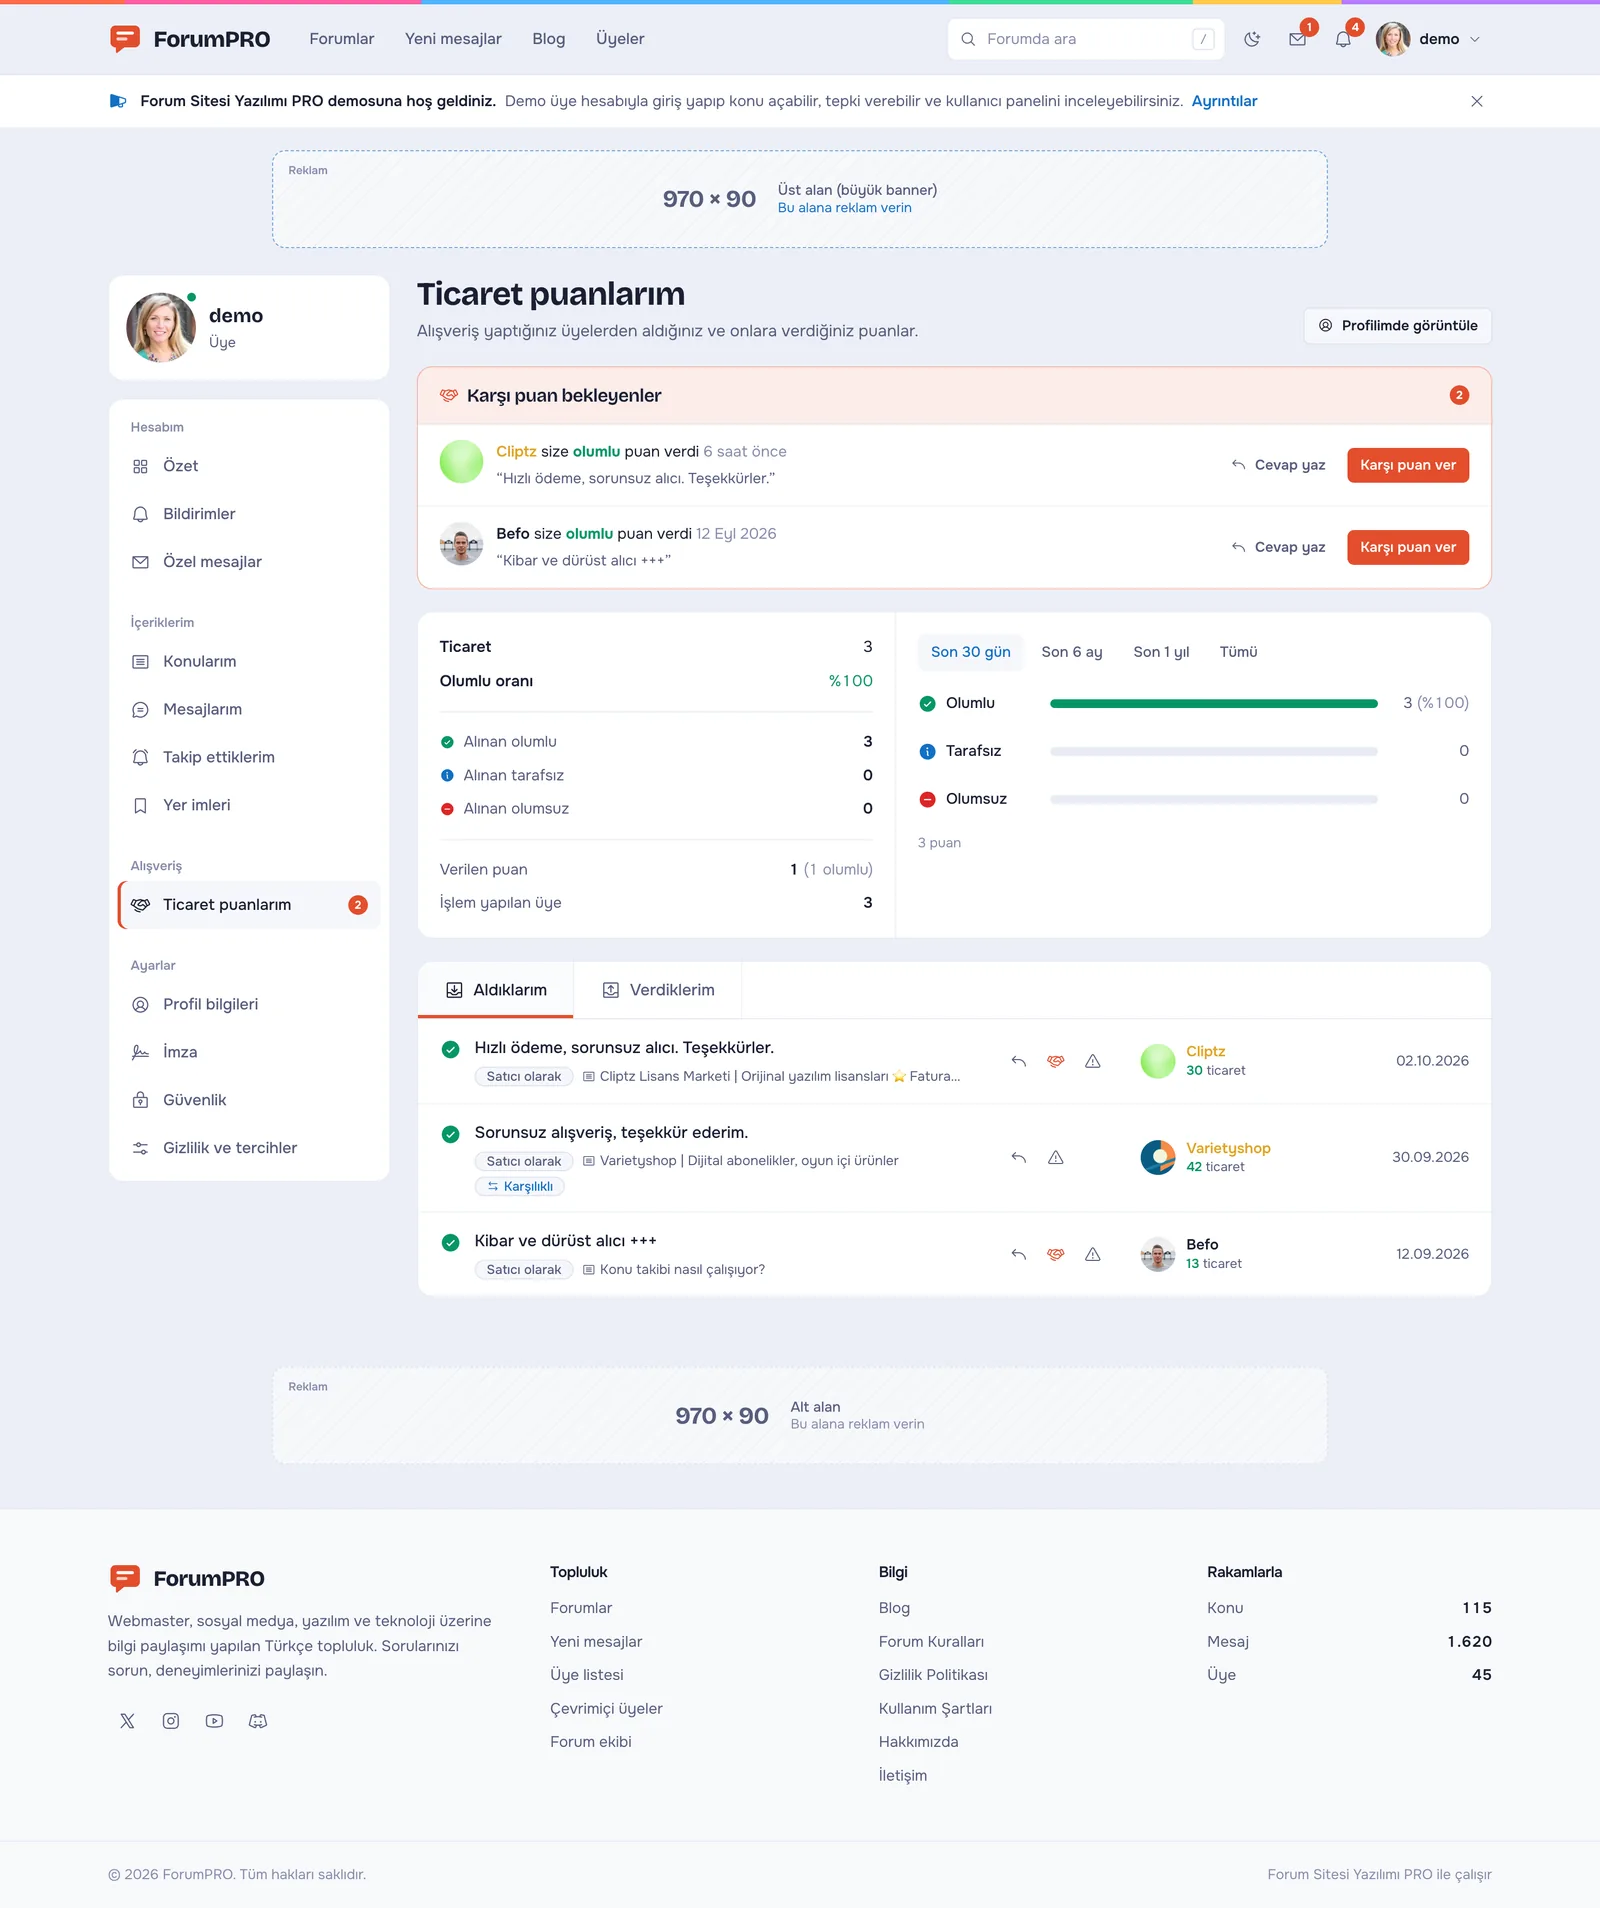Open Forumlar in top navigation
Image resolution: width=1600 pixels, height=1908 pixels.
pyautogui.click(x=341, y=39)
